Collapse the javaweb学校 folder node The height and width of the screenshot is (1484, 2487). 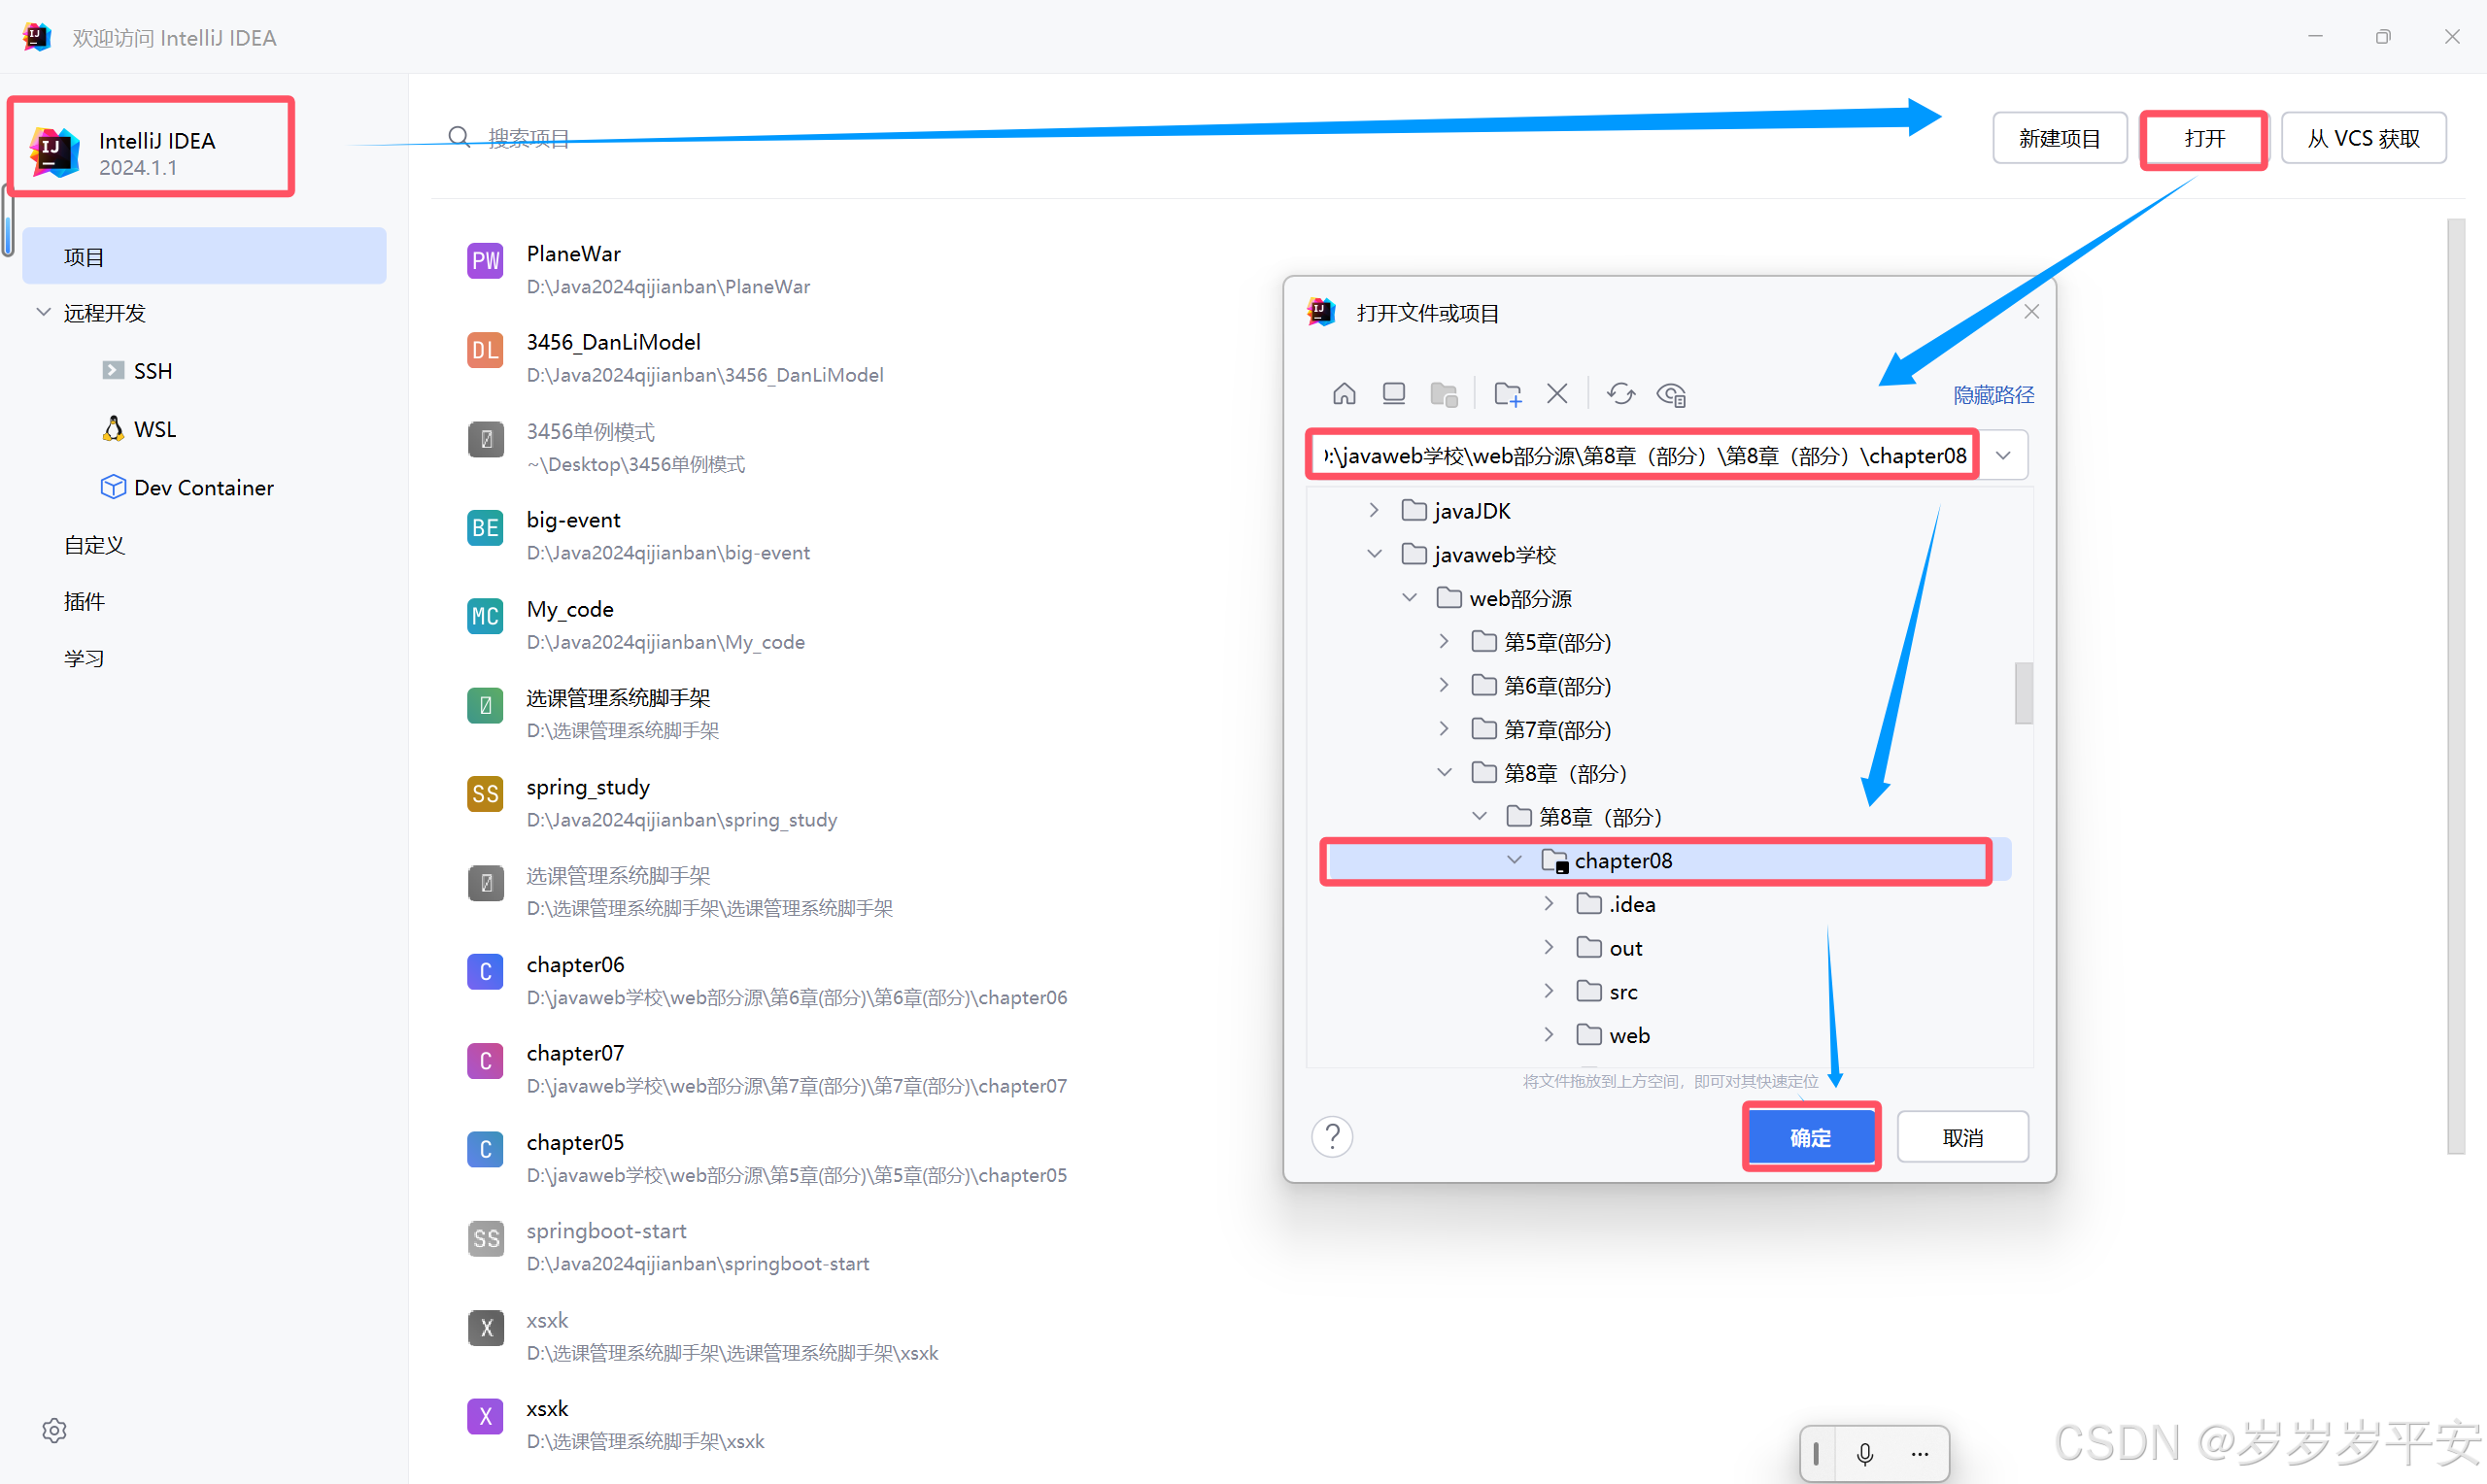pyautogui.click(x=1375, y=554)
